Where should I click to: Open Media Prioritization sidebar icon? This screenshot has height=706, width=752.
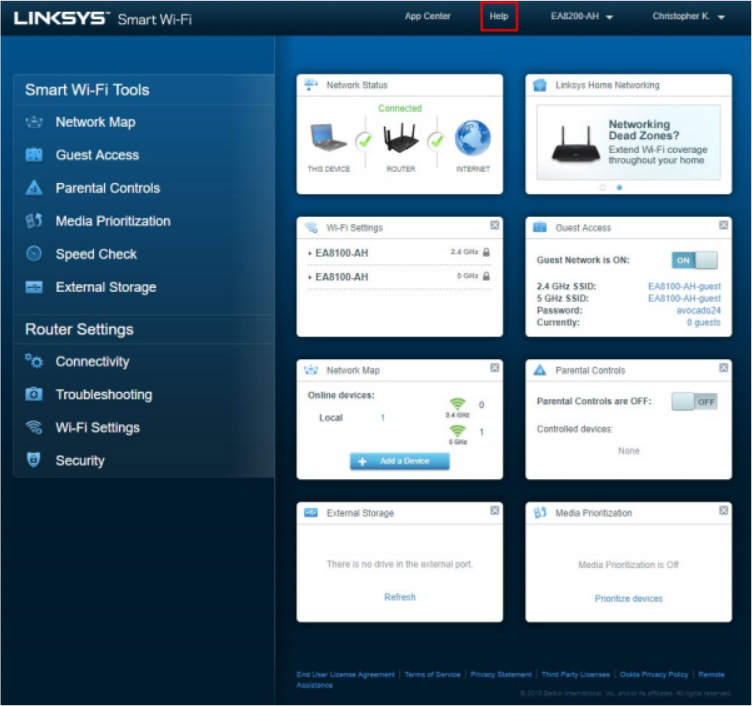(x=34, y=221)
